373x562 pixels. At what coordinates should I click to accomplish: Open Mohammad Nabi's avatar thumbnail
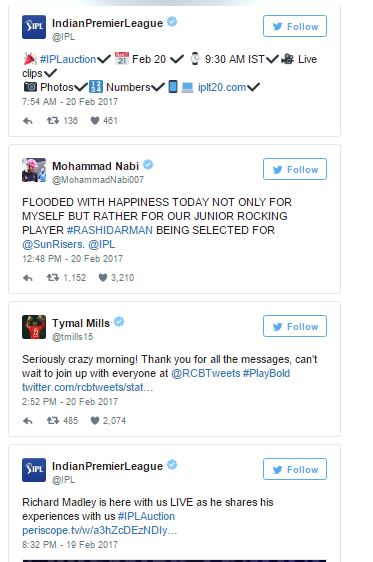[34, 170]
